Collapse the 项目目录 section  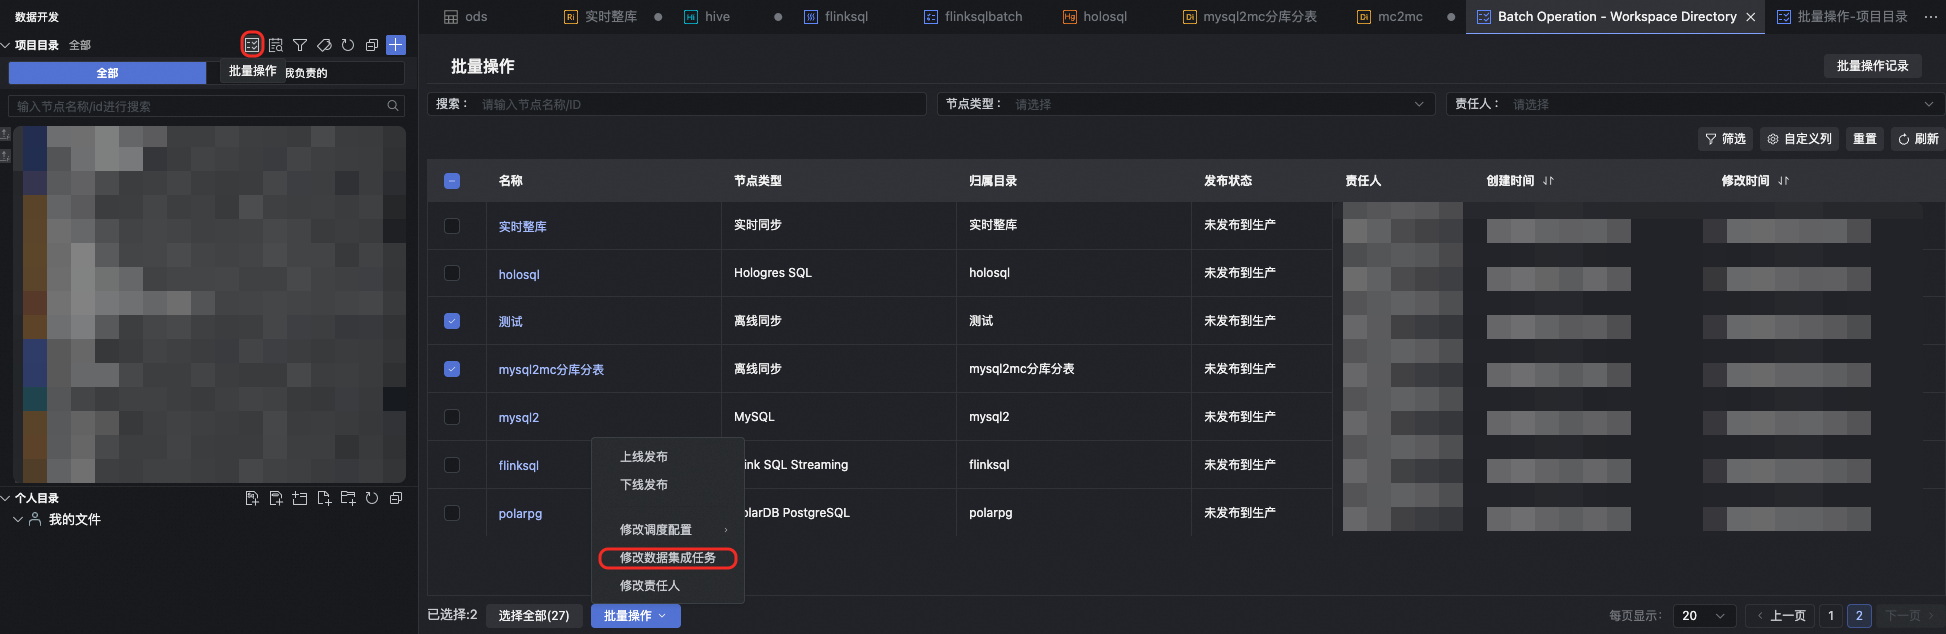(x=5, y=45)
